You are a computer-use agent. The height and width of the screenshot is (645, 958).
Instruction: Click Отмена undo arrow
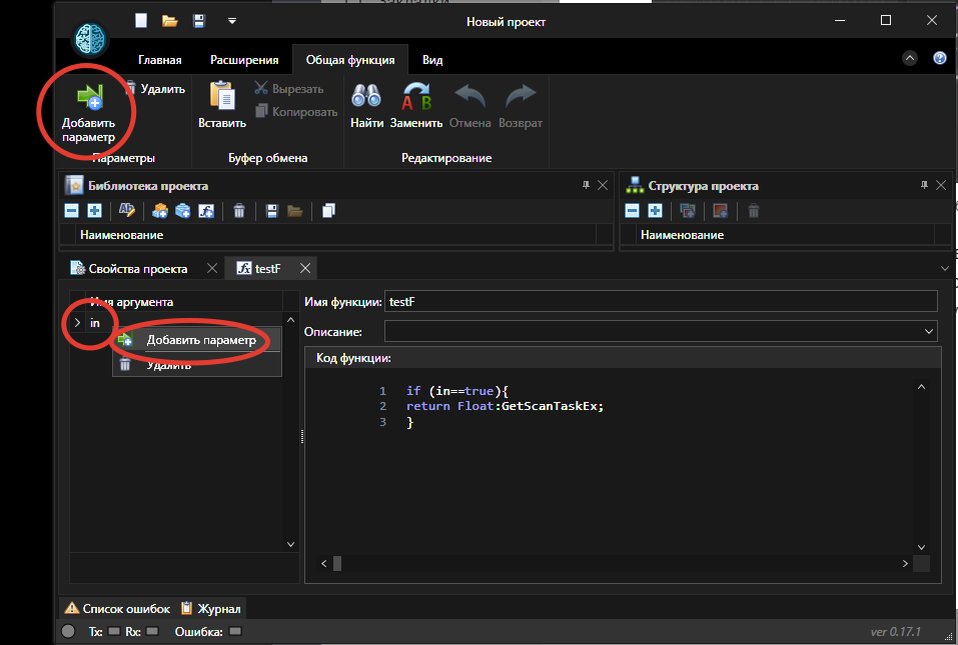(x=470, y=105)
